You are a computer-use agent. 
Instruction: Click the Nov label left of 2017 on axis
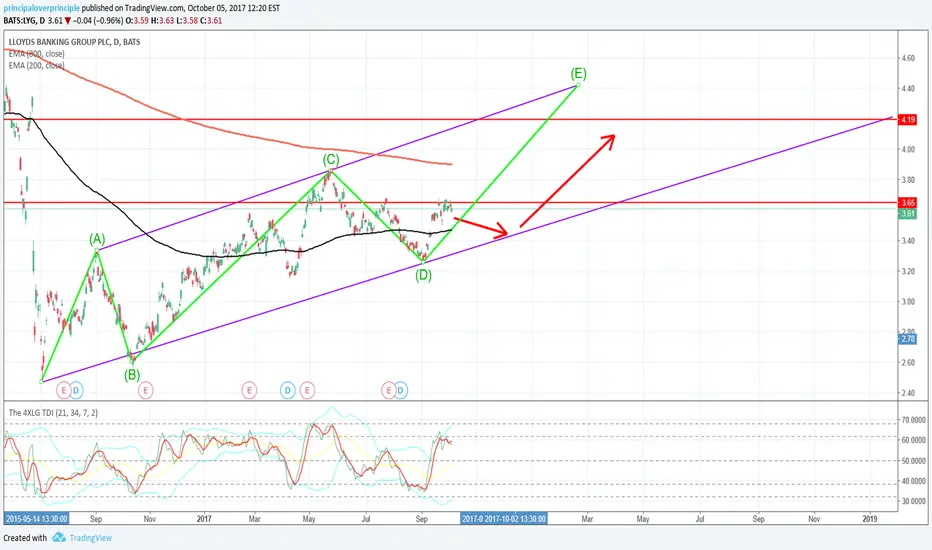point(150,519)
